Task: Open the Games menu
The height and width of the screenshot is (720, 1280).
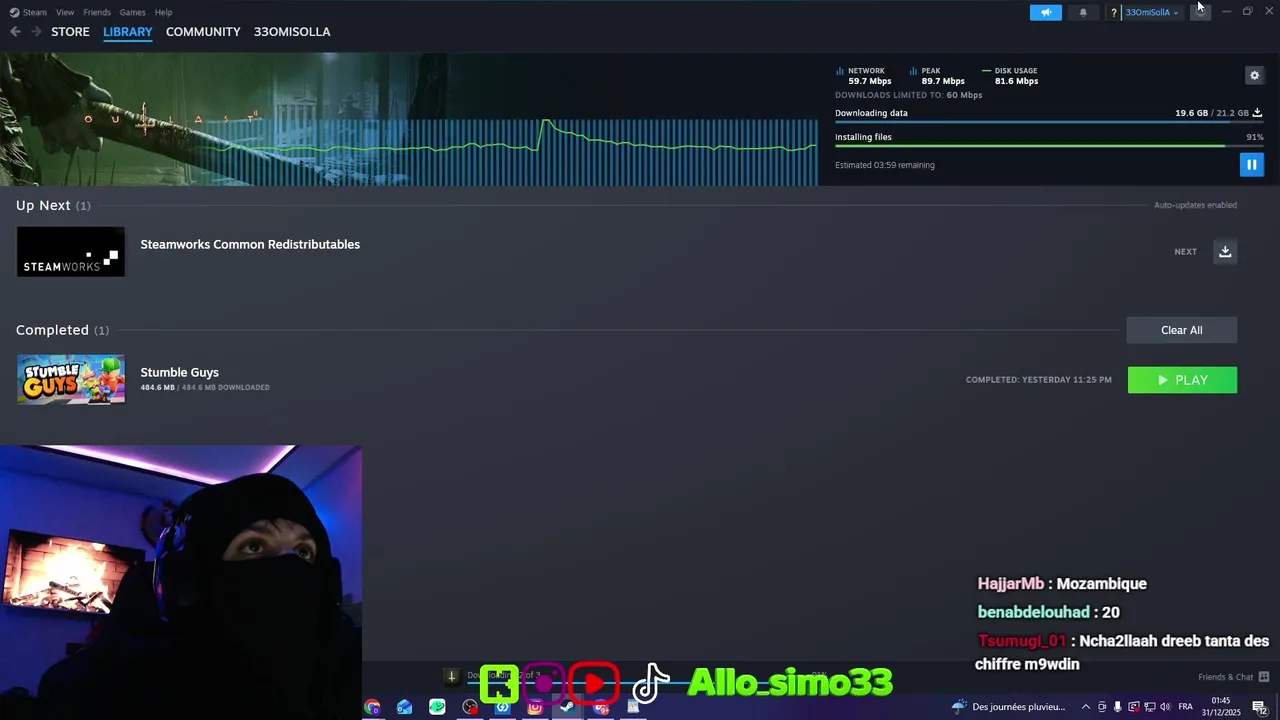Action: coord(132,12)
